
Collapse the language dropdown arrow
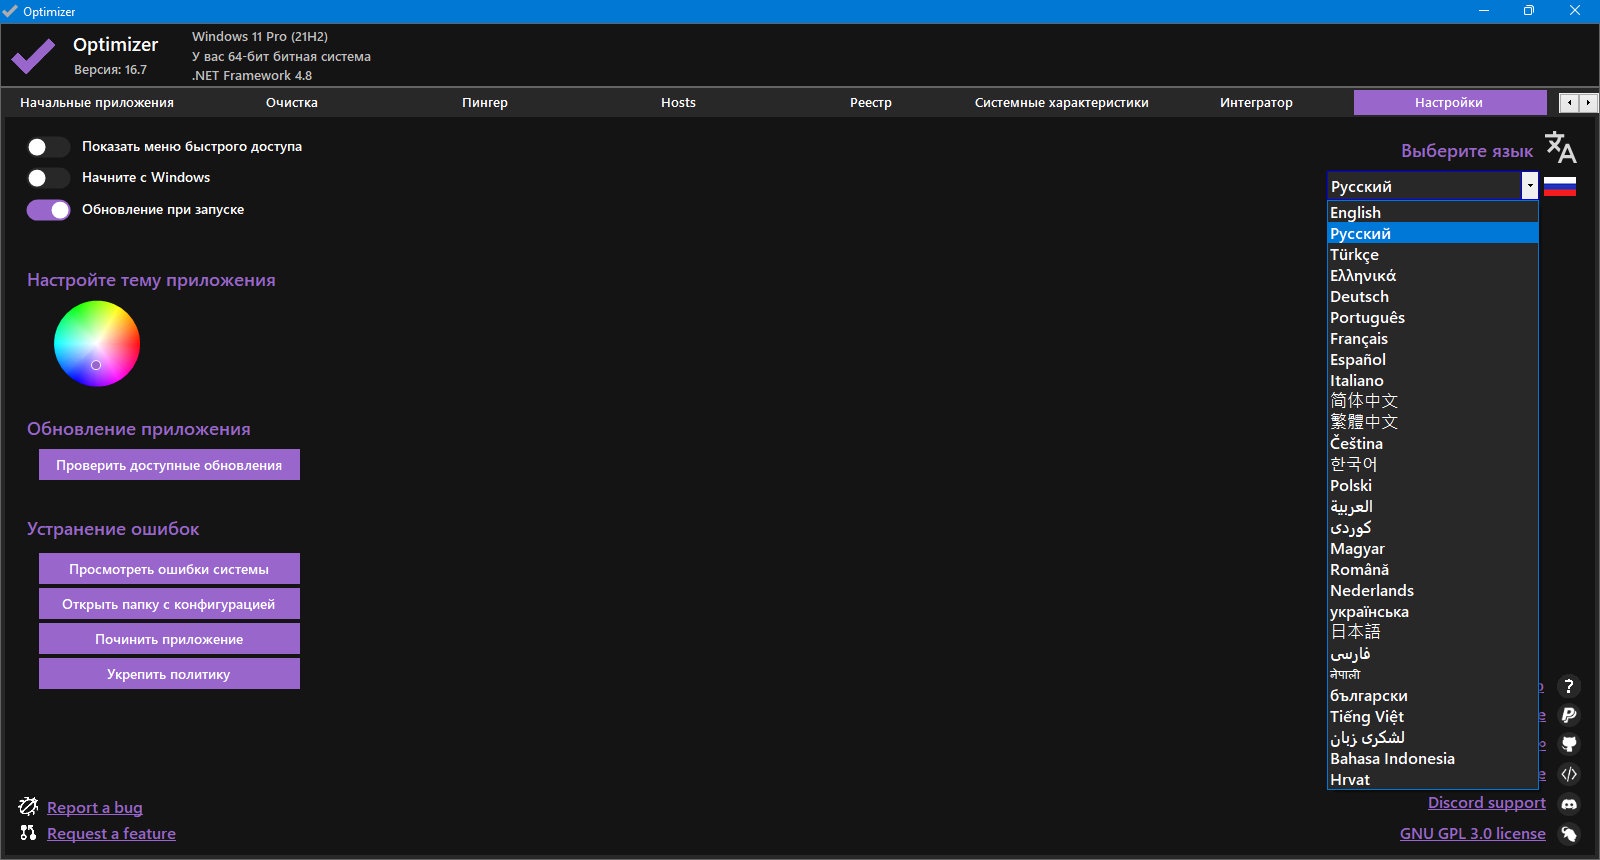point(1529,186)
